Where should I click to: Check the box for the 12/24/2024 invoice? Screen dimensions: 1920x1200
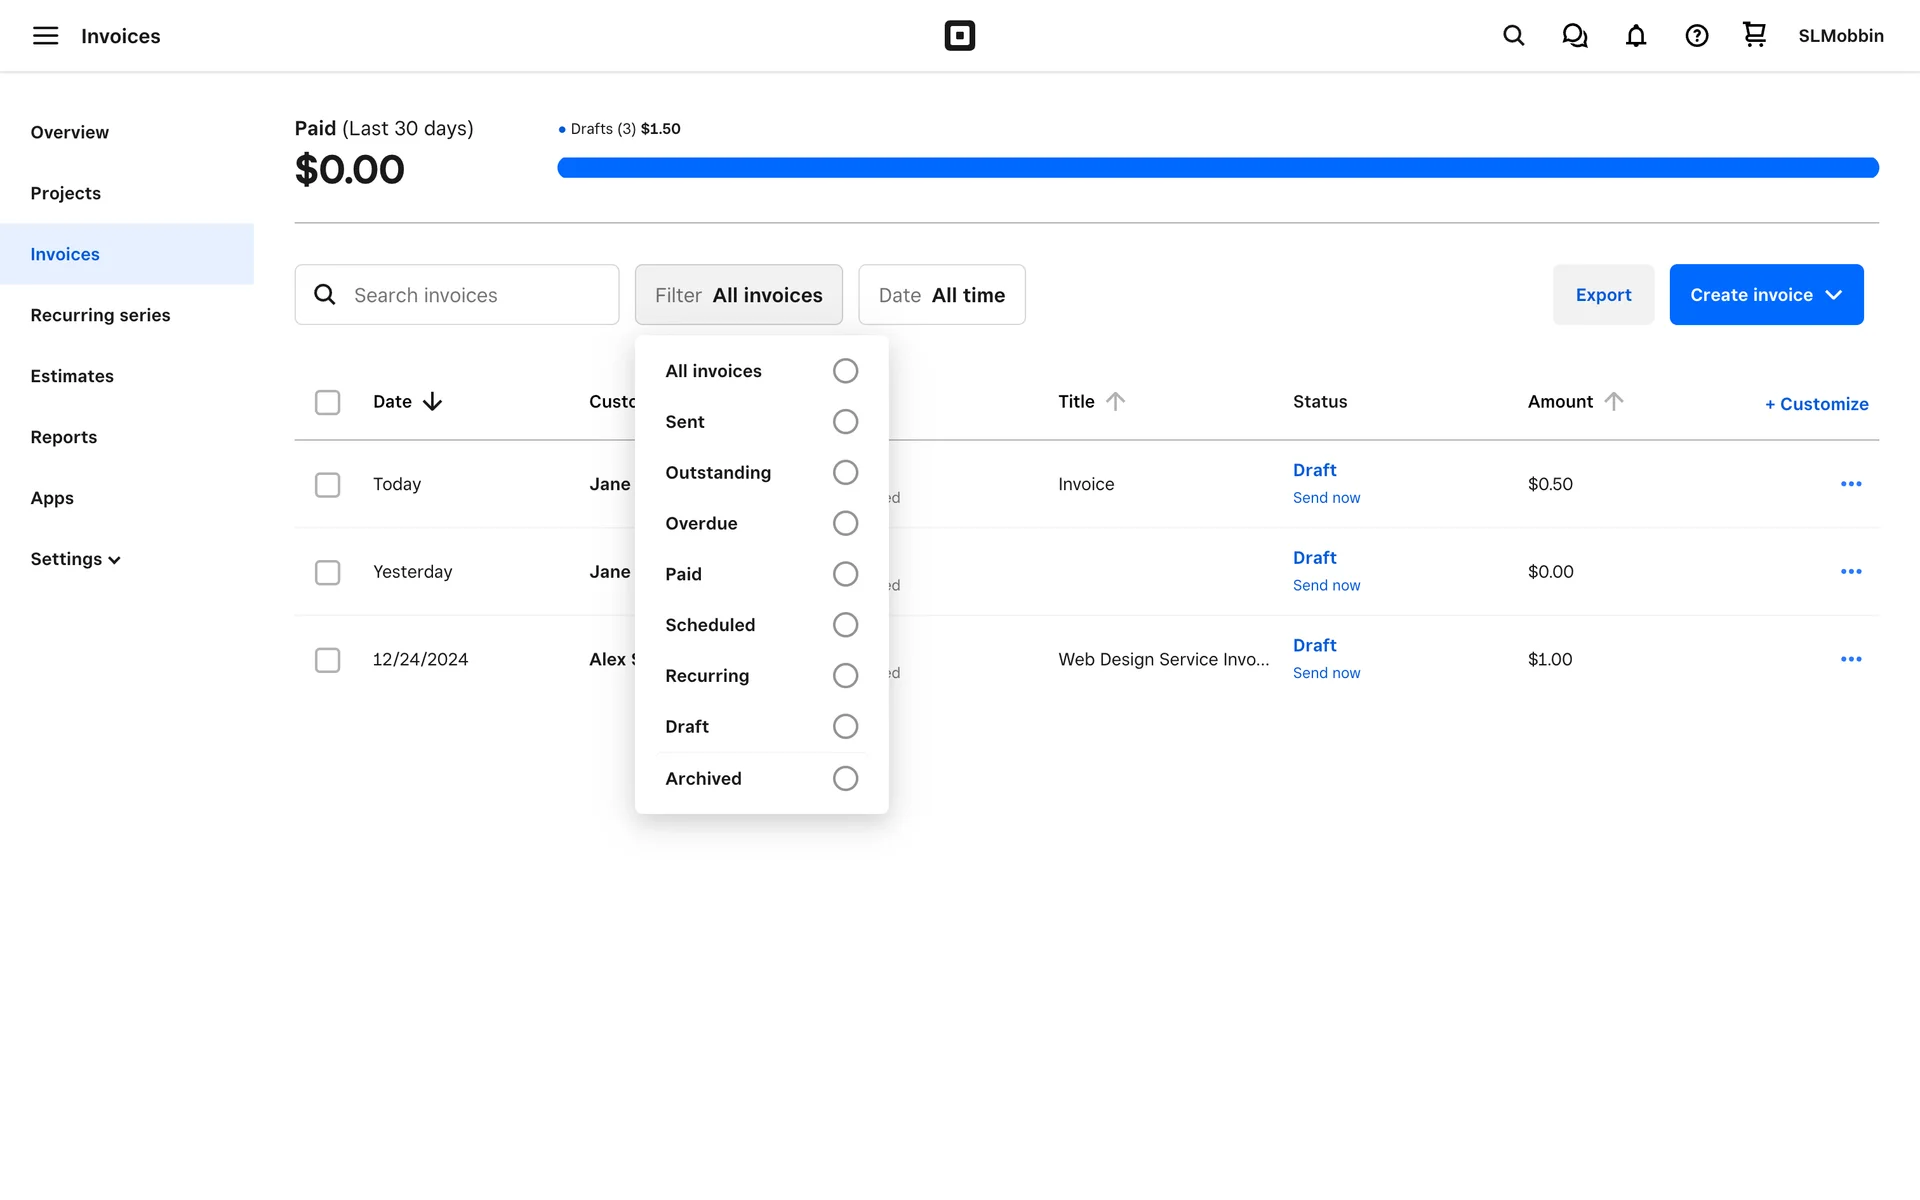coord(327,660)
